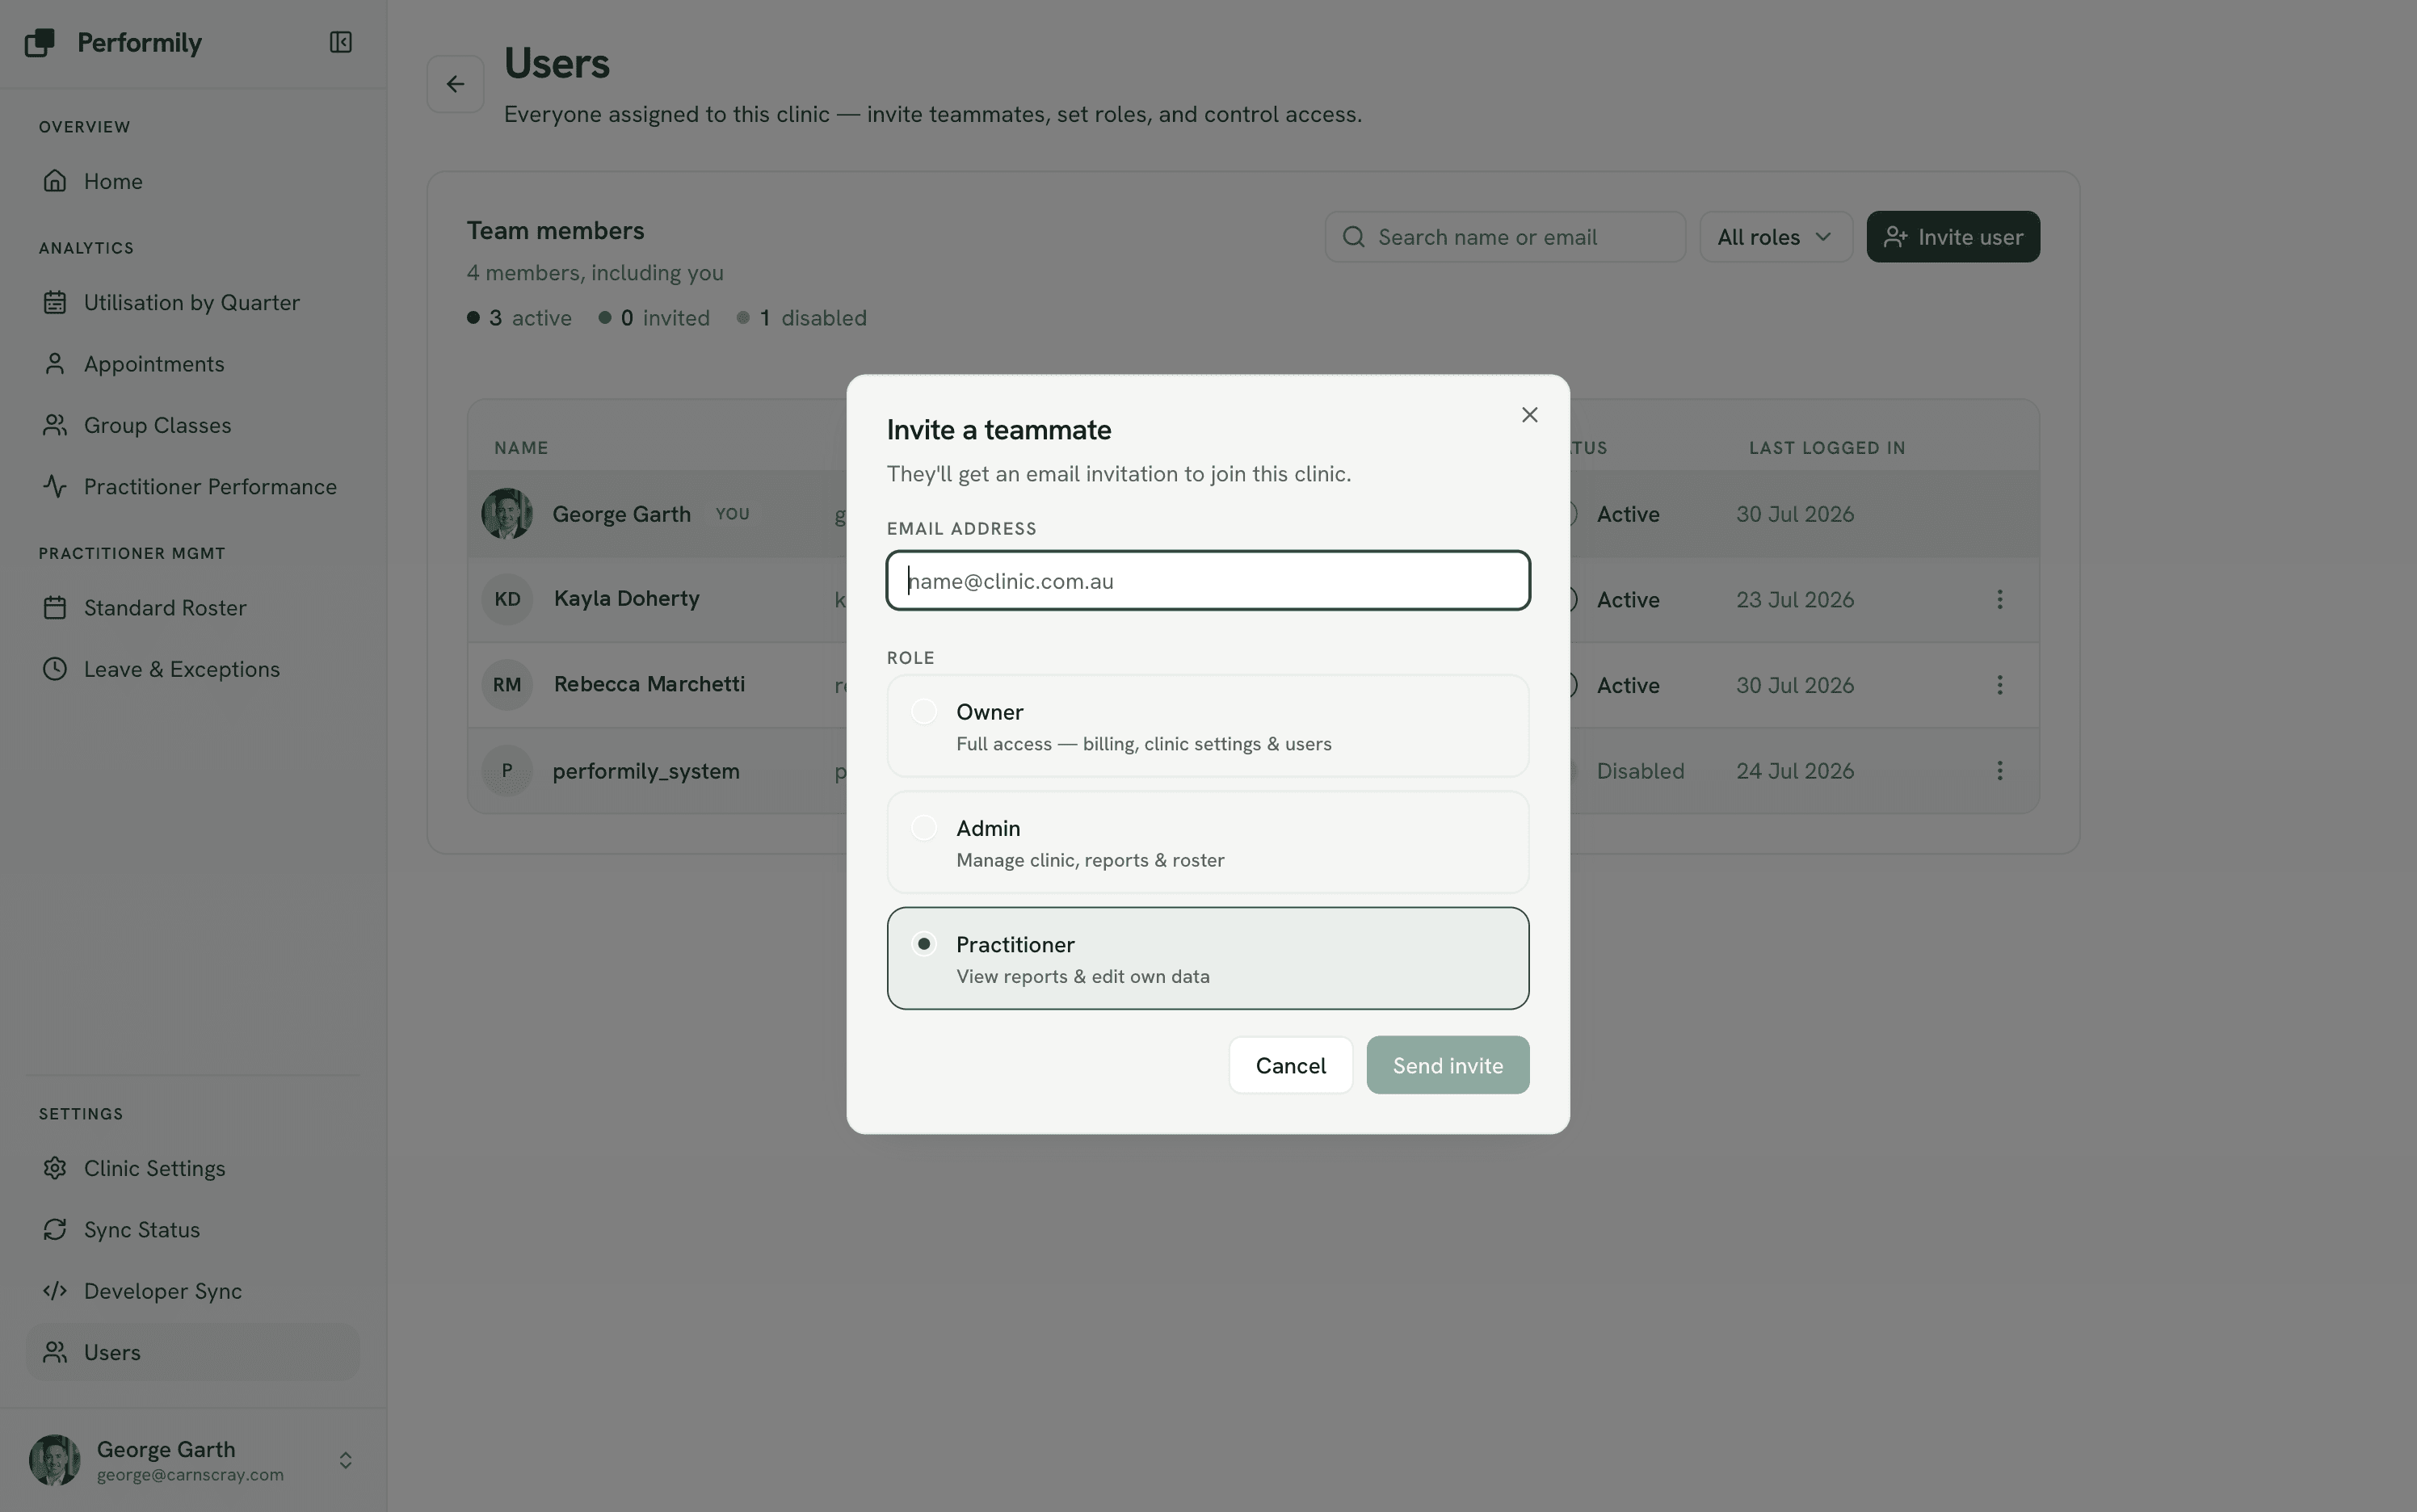Click the RM avatar badge
Screen dimensions: 2417x1512
click(507, 685)
